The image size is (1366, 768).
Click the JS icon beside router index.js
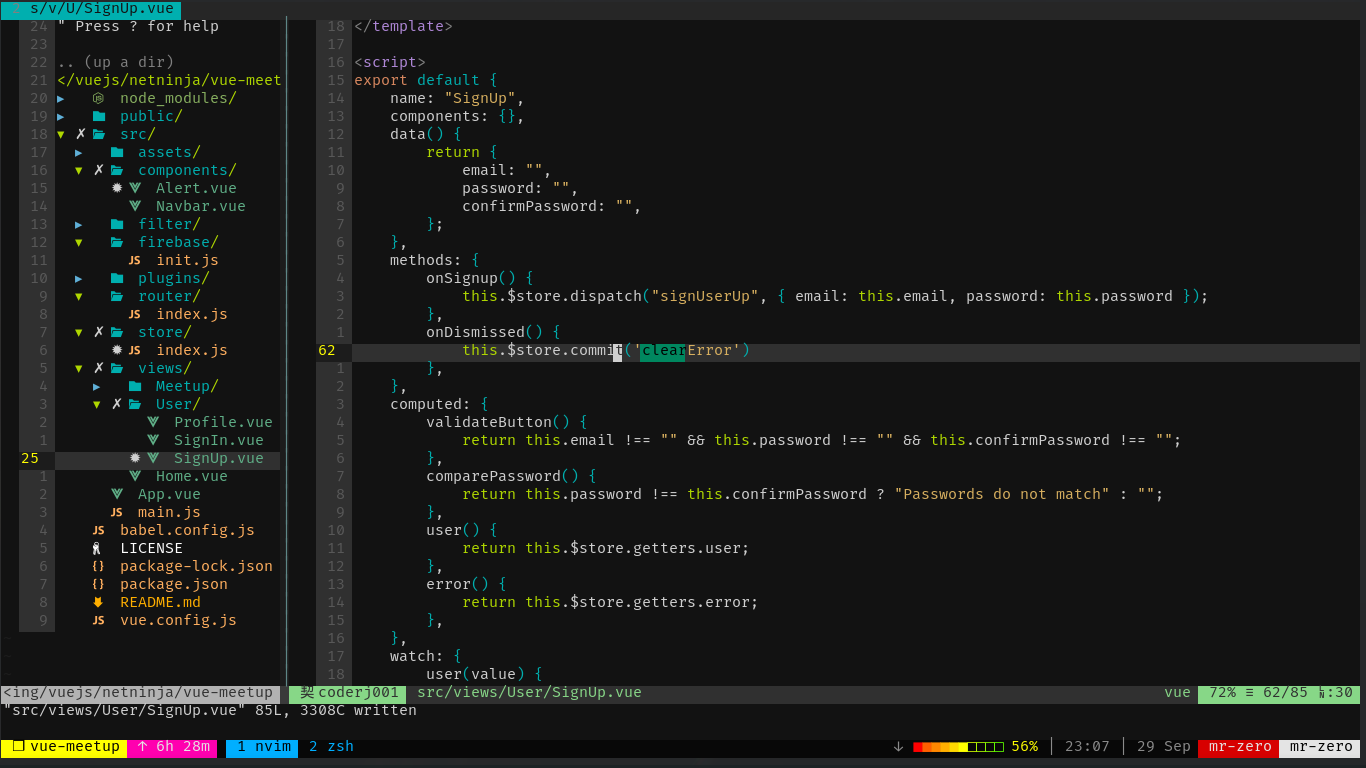coord(134,314)
